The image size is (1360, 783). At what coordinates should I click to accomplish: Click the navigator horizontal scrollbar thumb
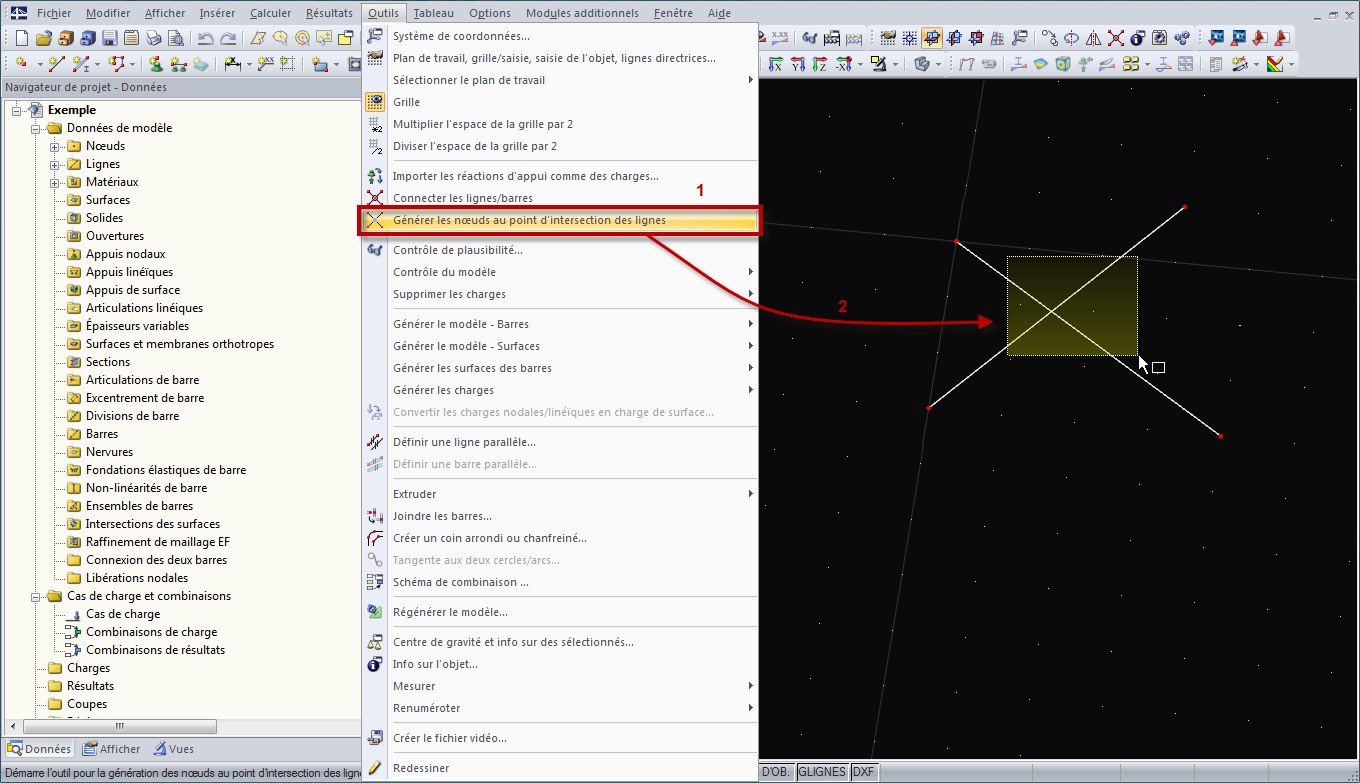pyautogui.click(x=120, y=726)
